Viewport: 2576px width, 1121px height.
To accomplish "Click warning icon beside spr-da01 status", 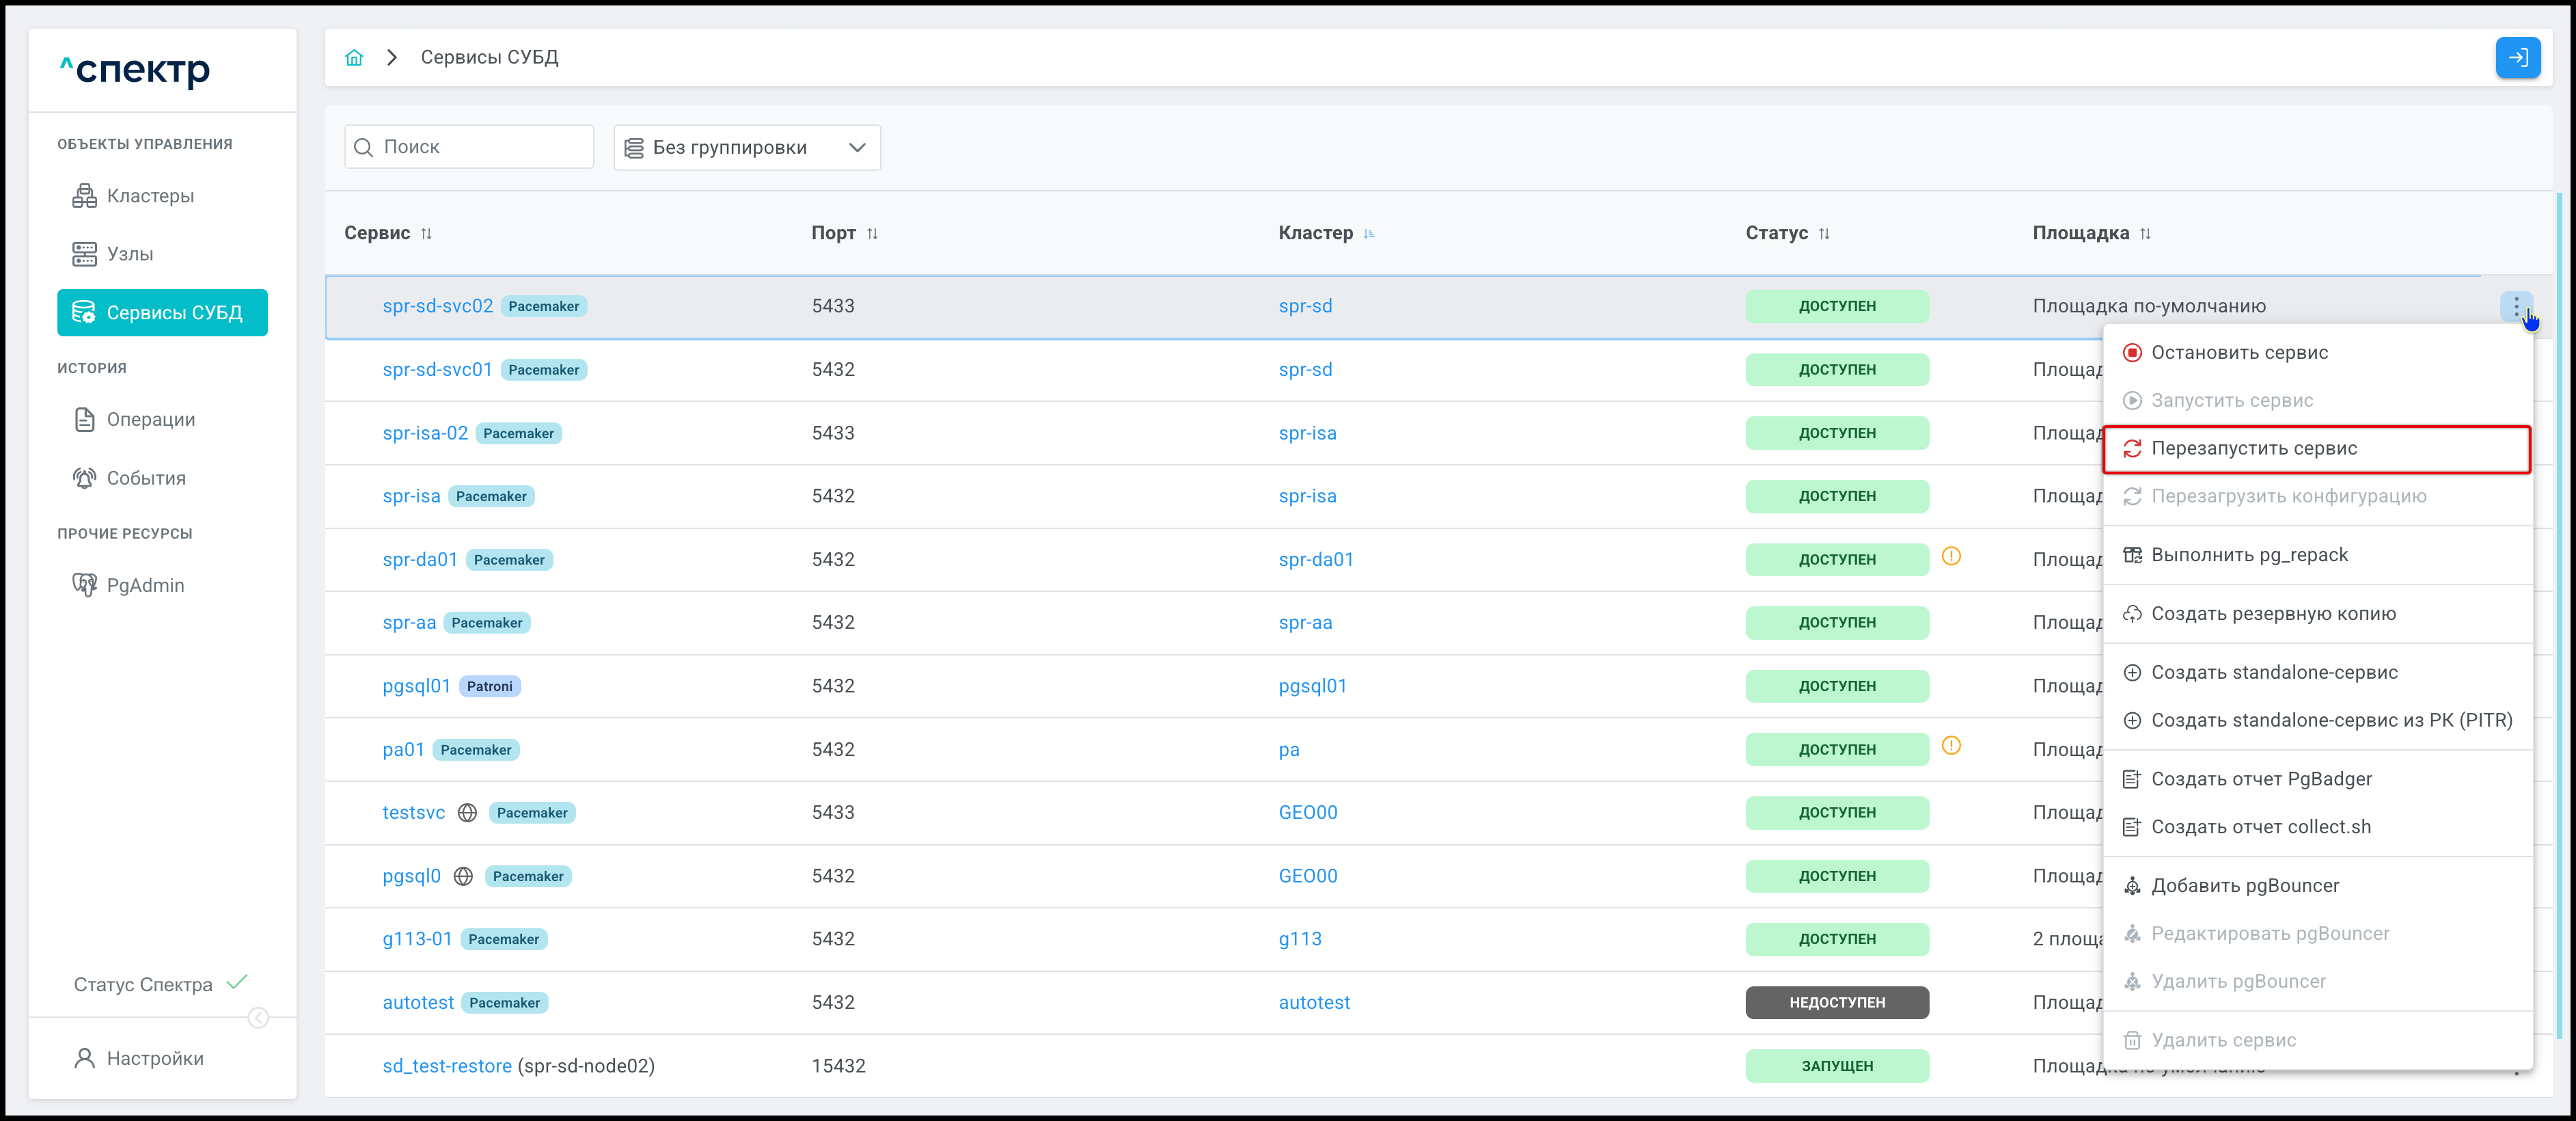I will point(1950,556).
